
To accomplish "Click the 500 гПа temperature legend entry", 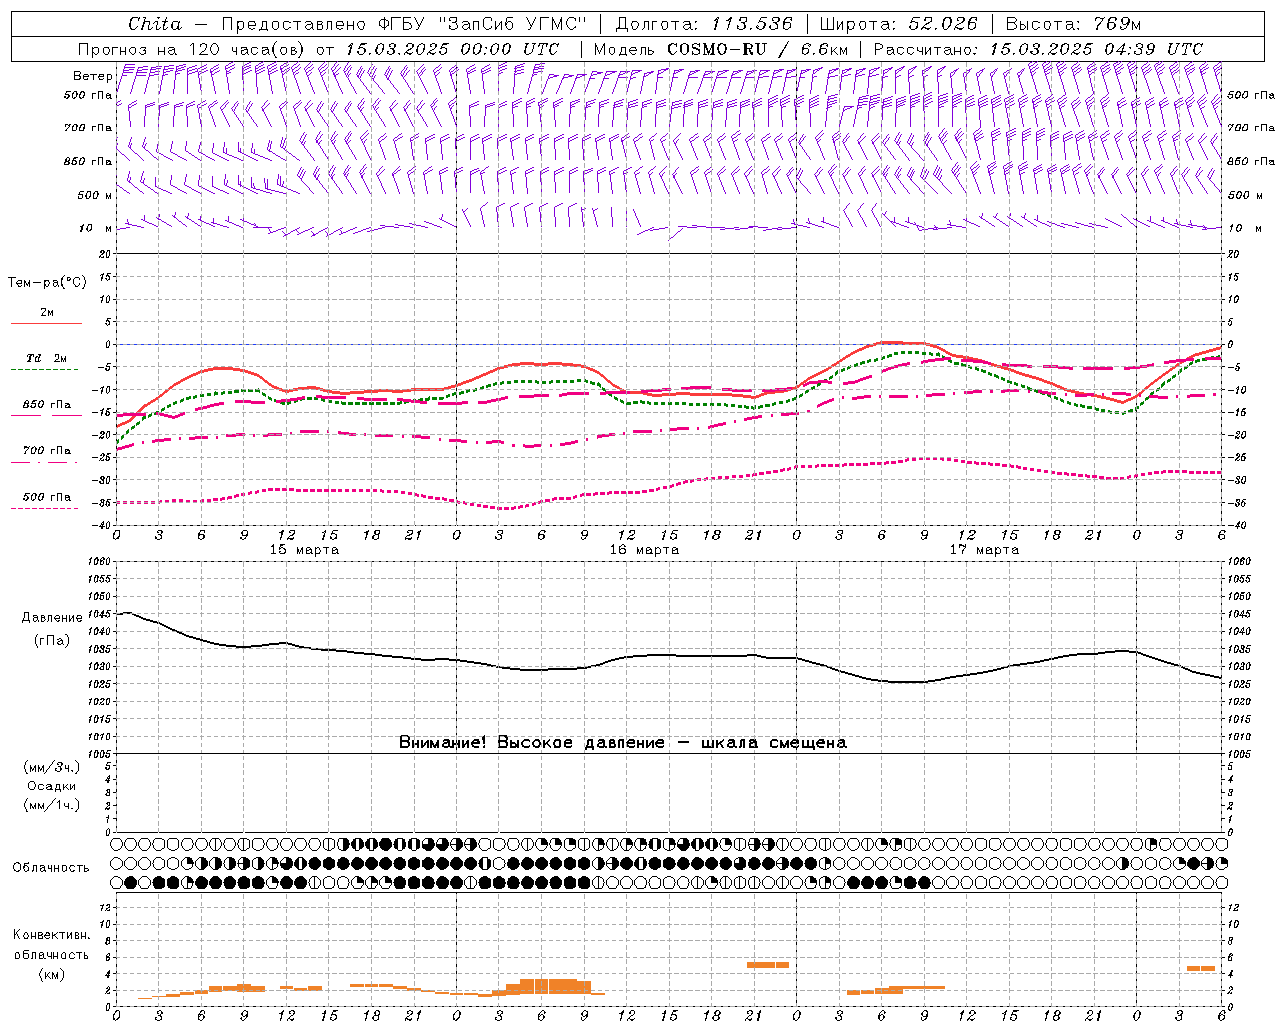I will coord(46,497).
